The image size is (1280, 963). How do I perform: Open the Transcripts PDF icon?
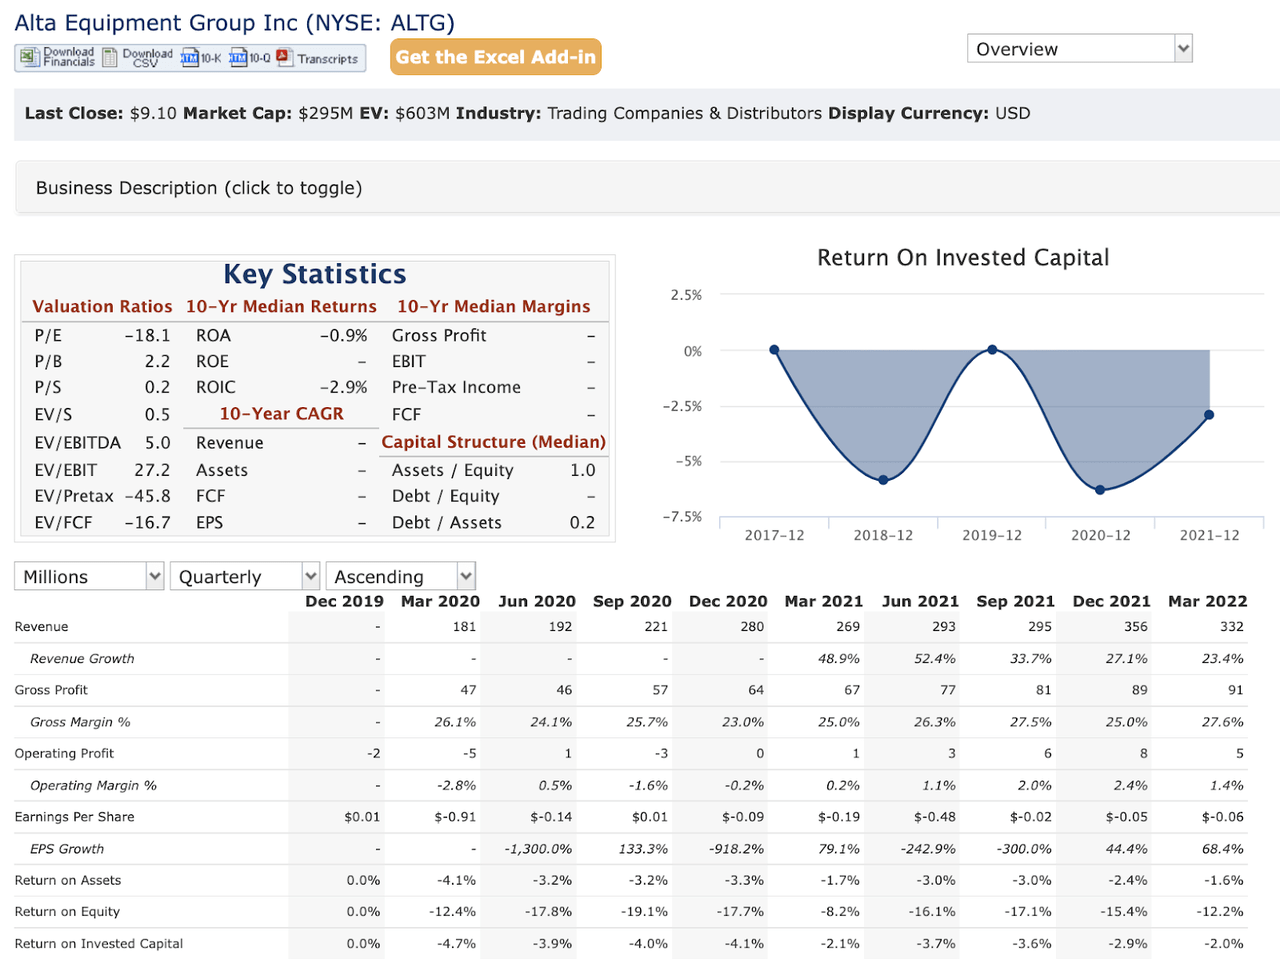pyautogui.click(x=284, y=57)
